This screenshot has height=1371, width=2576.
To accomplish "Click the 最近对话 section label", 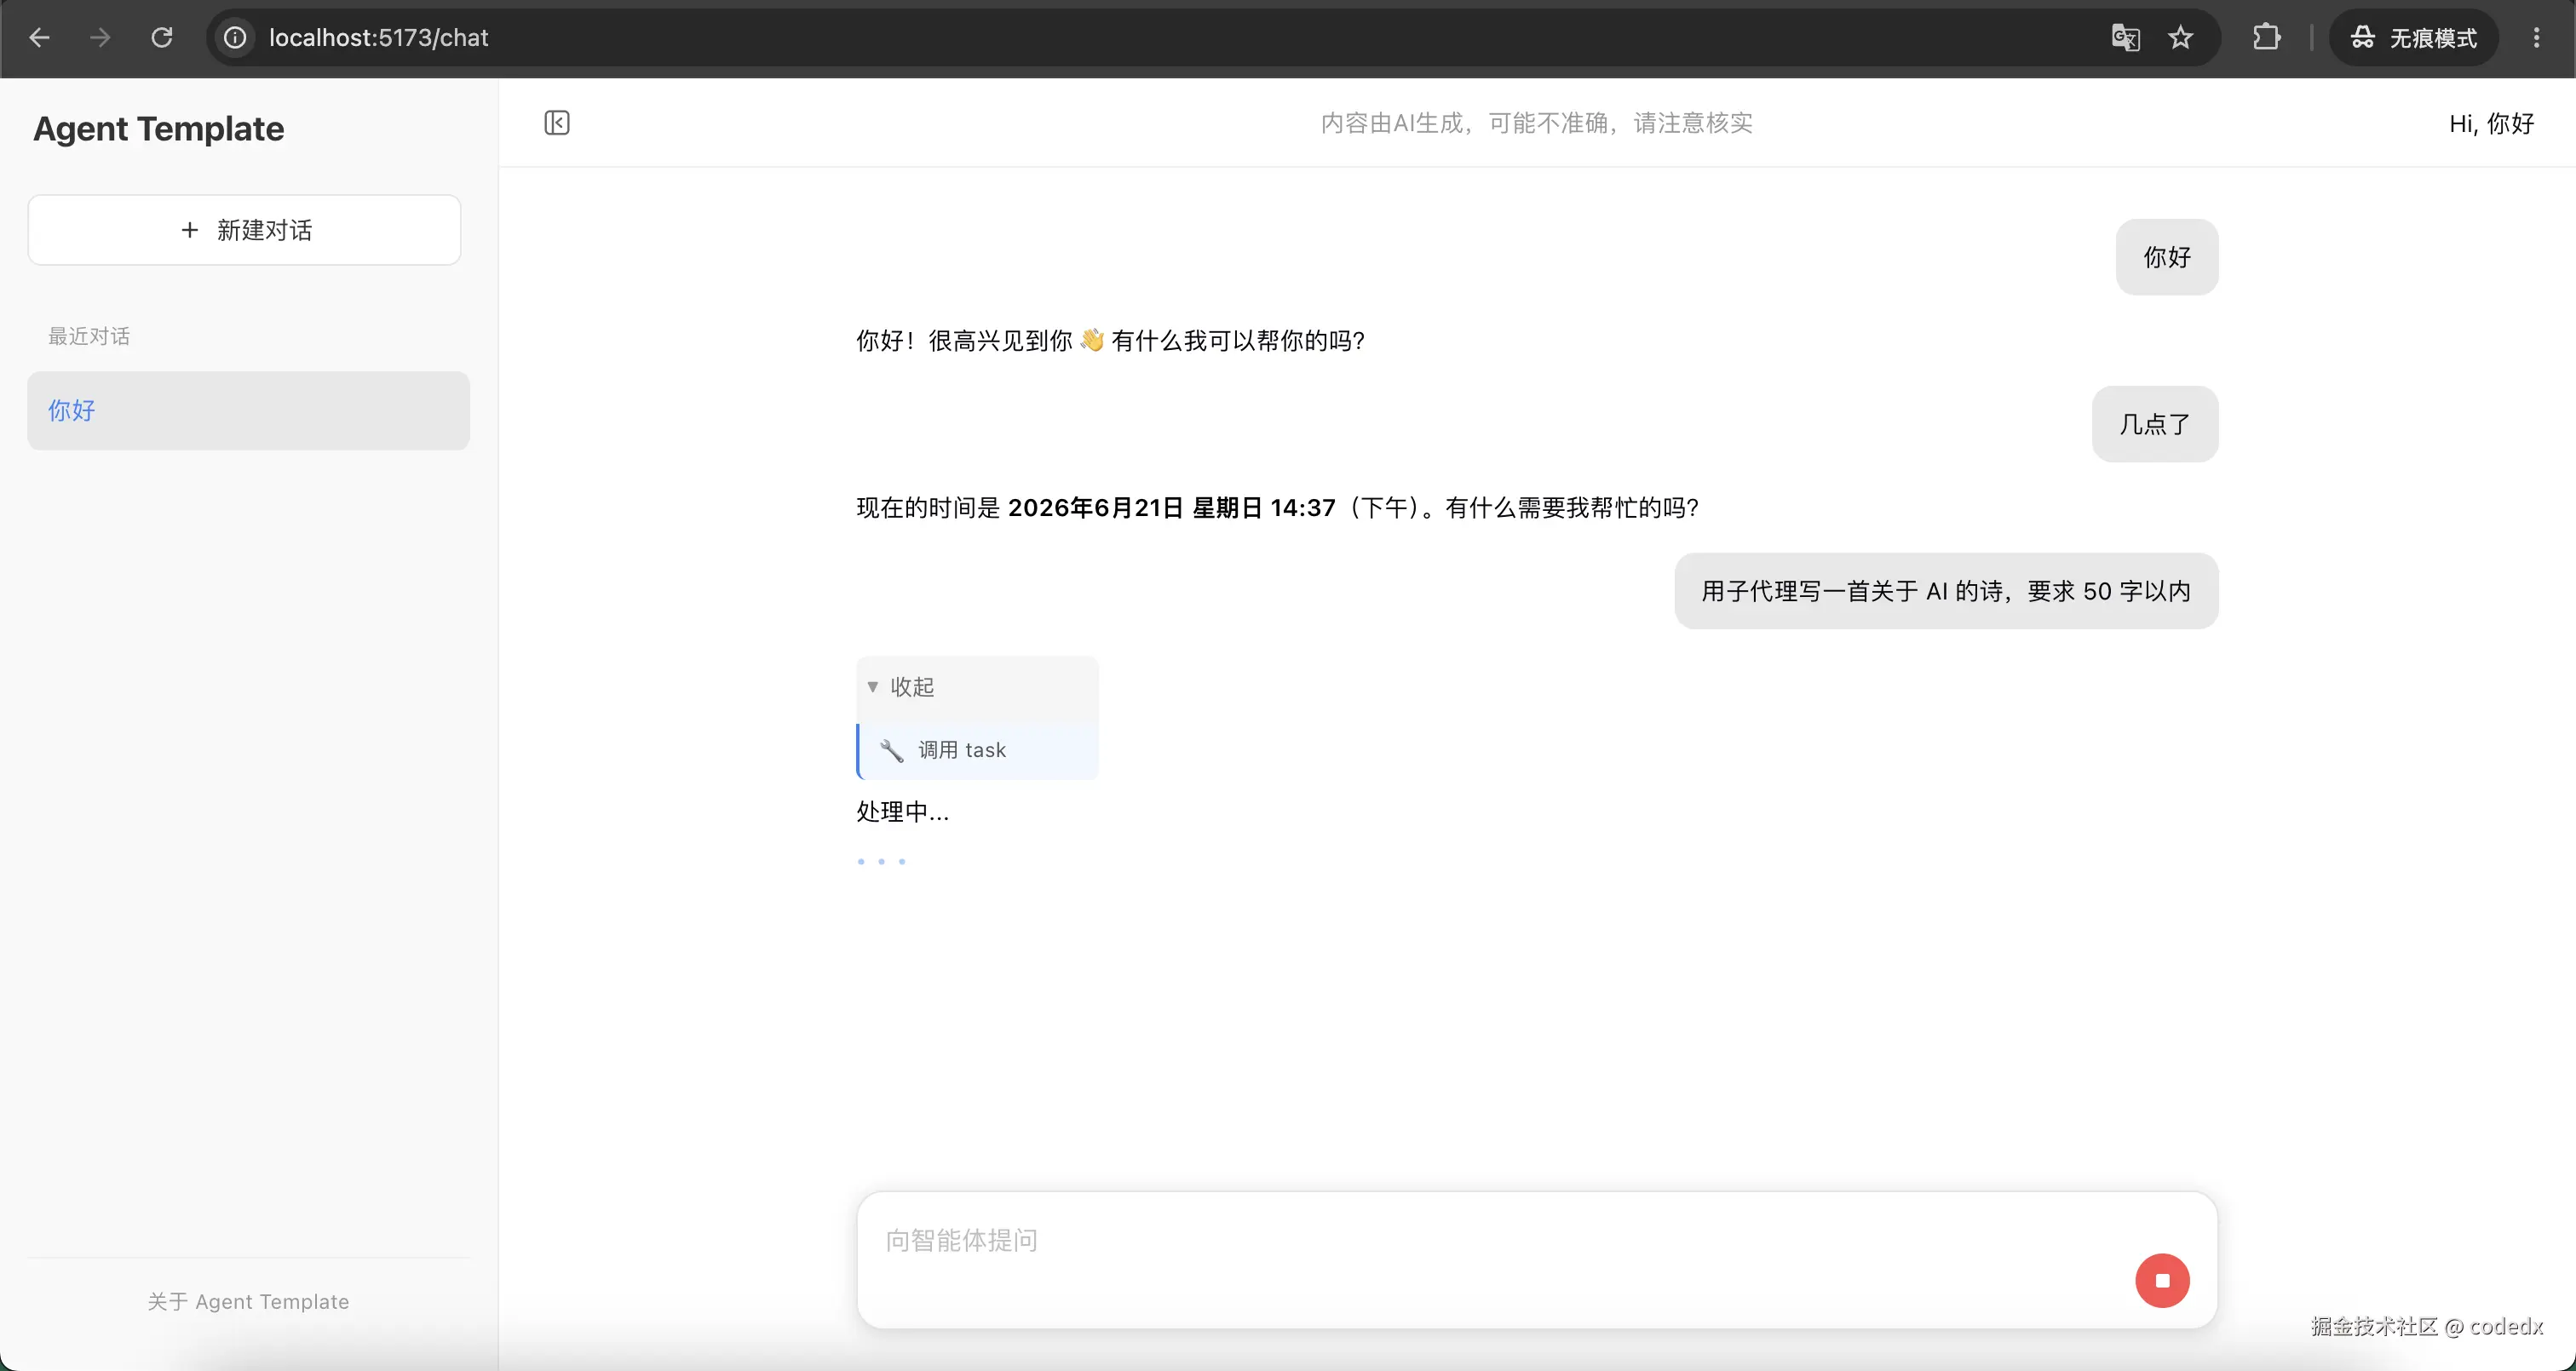I will (x=89, y=337).
